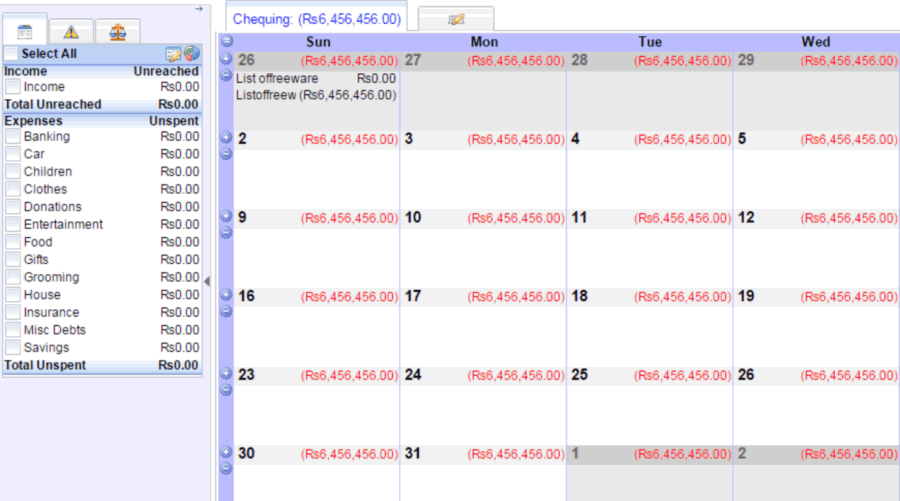Open the balance scales tab icon
Image resolution: width=900 pixels, height=501 pixels.
pyautogui.click(x=118, y=32)
